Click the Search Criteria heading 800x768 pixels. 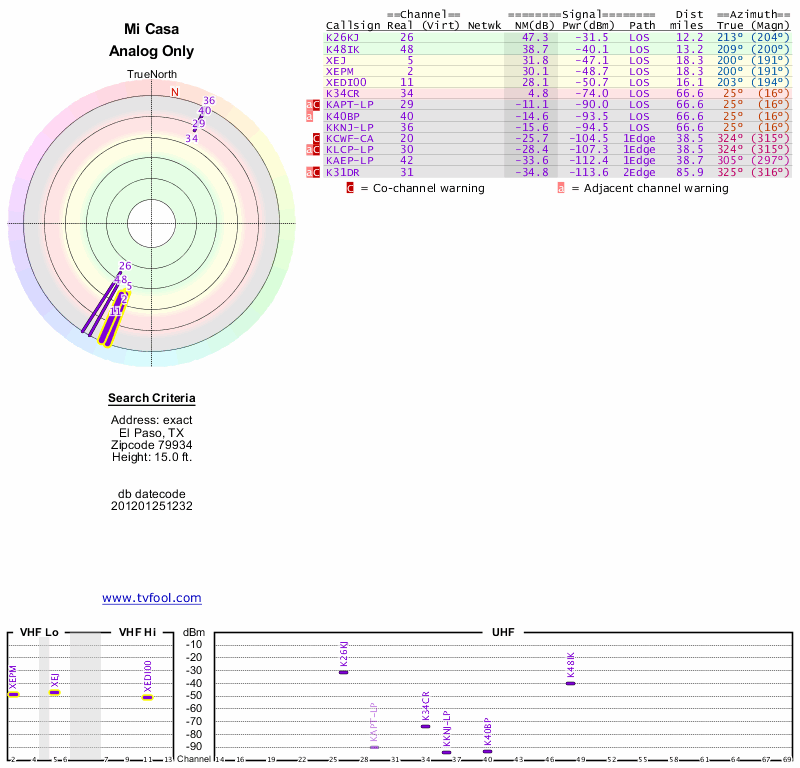click(x=152, y=398)
